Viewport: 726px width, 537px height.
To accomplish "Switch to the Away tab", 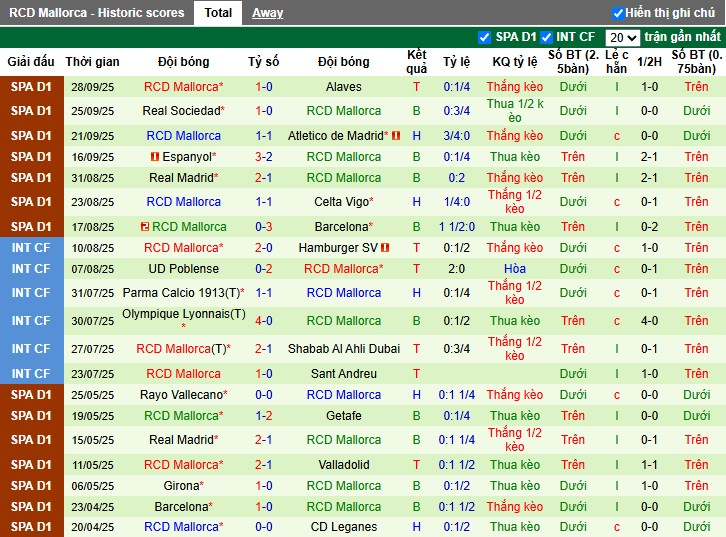I will point(267,13).
